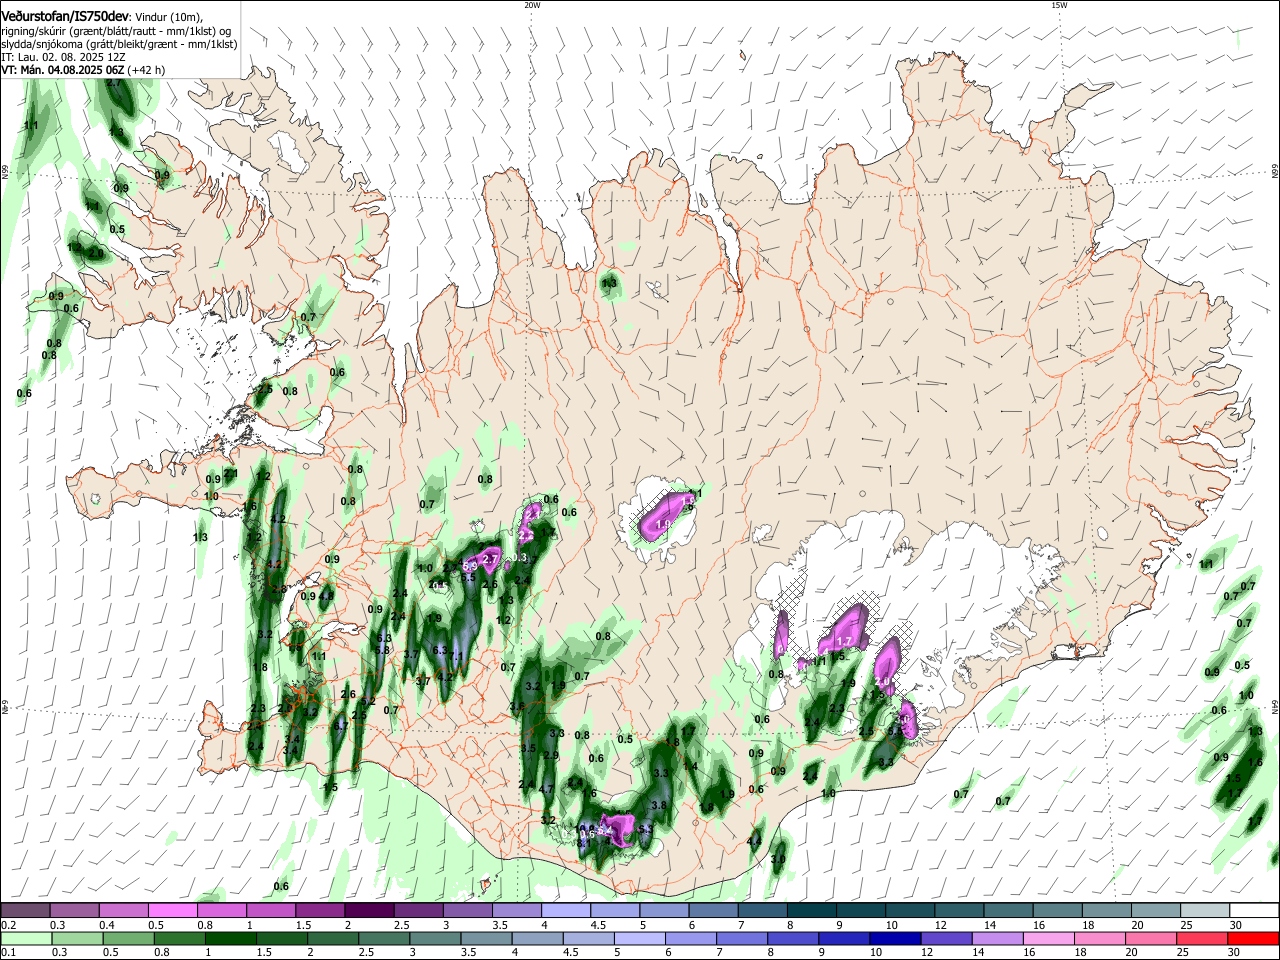1280x960 pixels.
Task: Select upper legend swatch between 6 and 7
Action: point(713,911)
